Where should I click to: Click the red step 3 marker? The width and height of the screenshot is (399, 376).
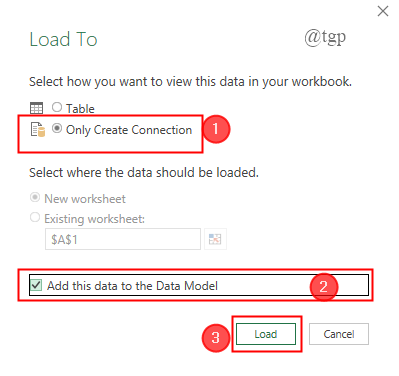click(x=216, y=338)
